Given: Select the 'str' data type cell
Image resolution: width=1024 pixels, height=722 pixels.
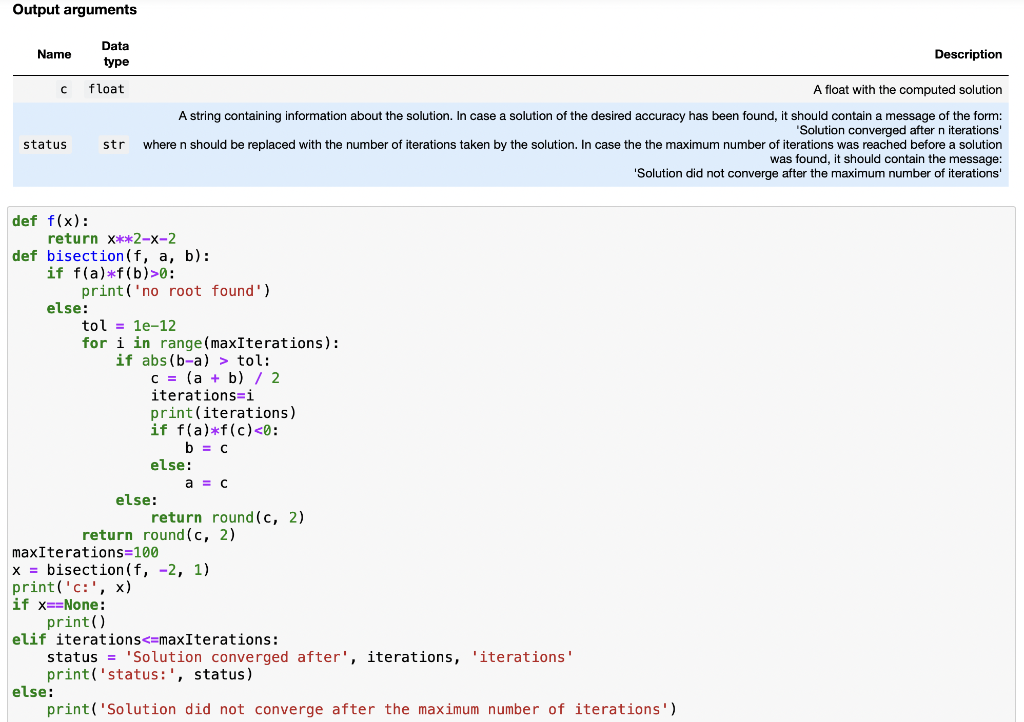Looking at the screenshot, I should (114, 144).
